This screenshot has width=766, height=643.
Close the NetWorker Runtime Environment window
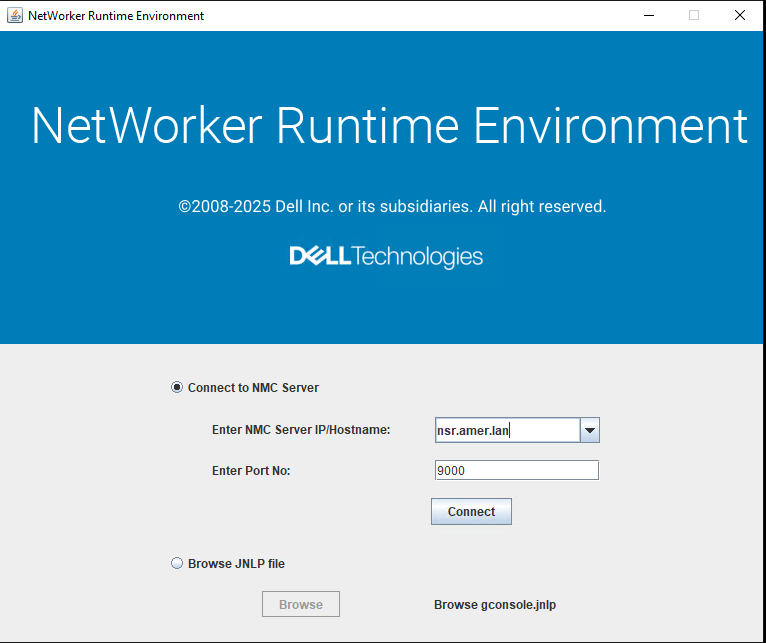740,16
